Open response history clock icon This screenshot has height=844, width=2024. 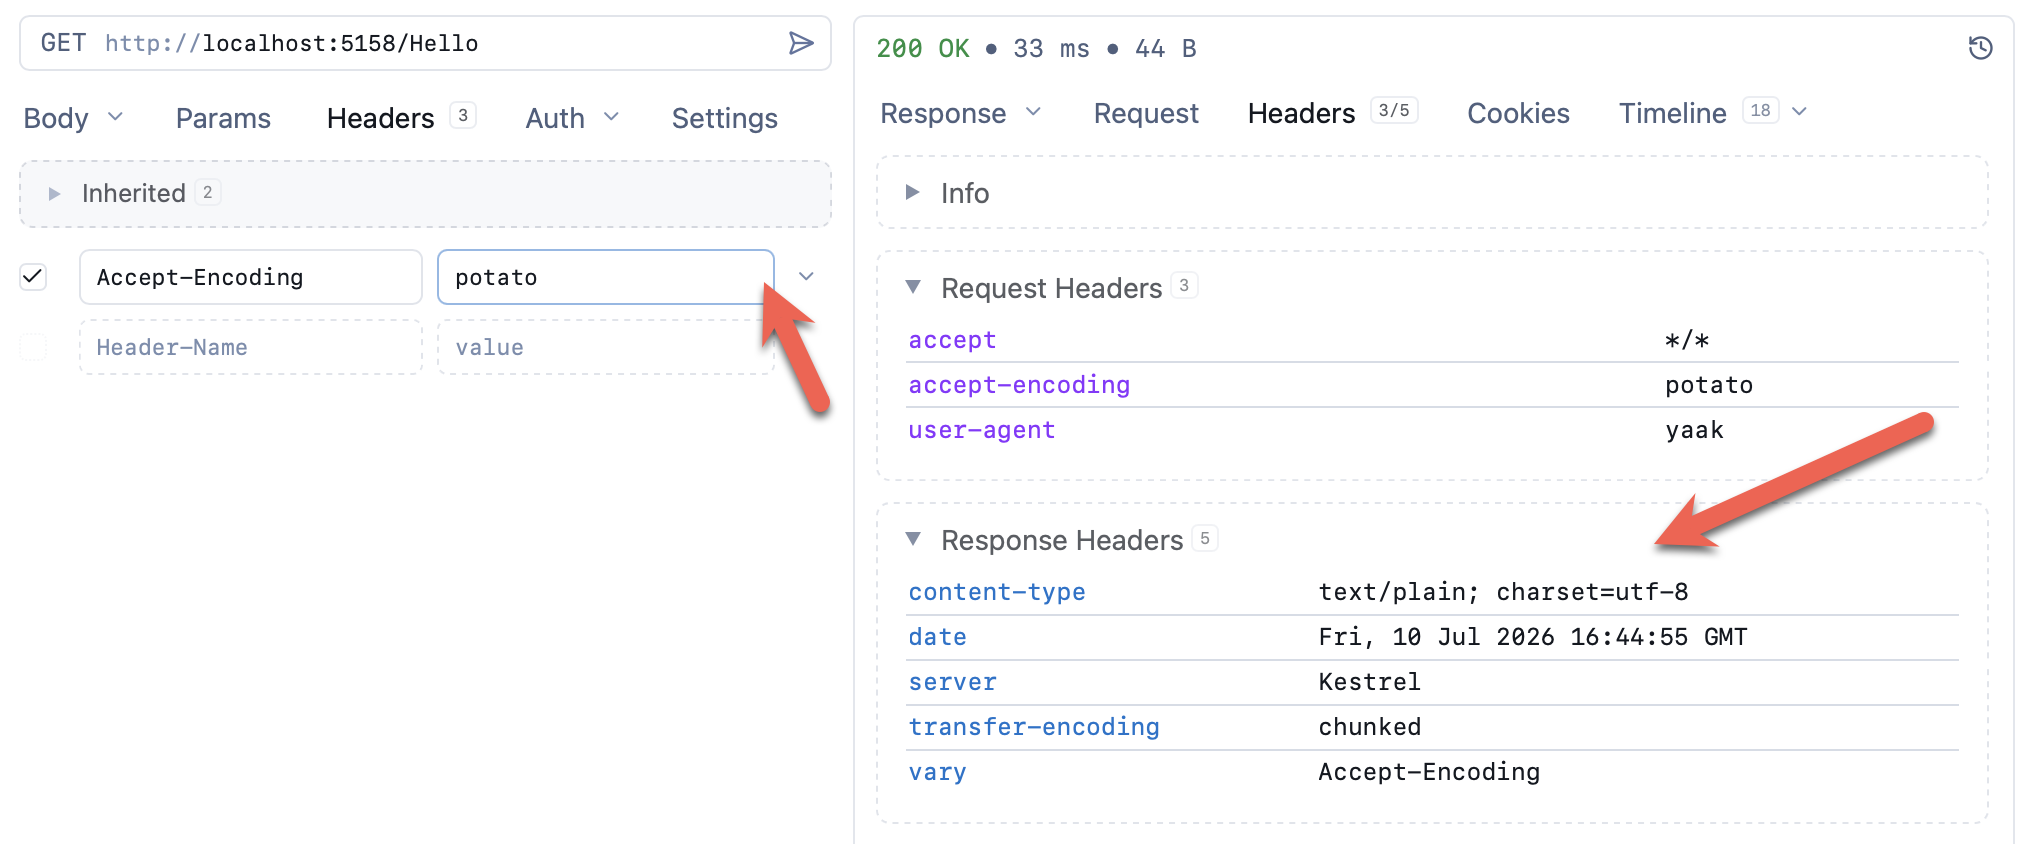point(1980,48)
